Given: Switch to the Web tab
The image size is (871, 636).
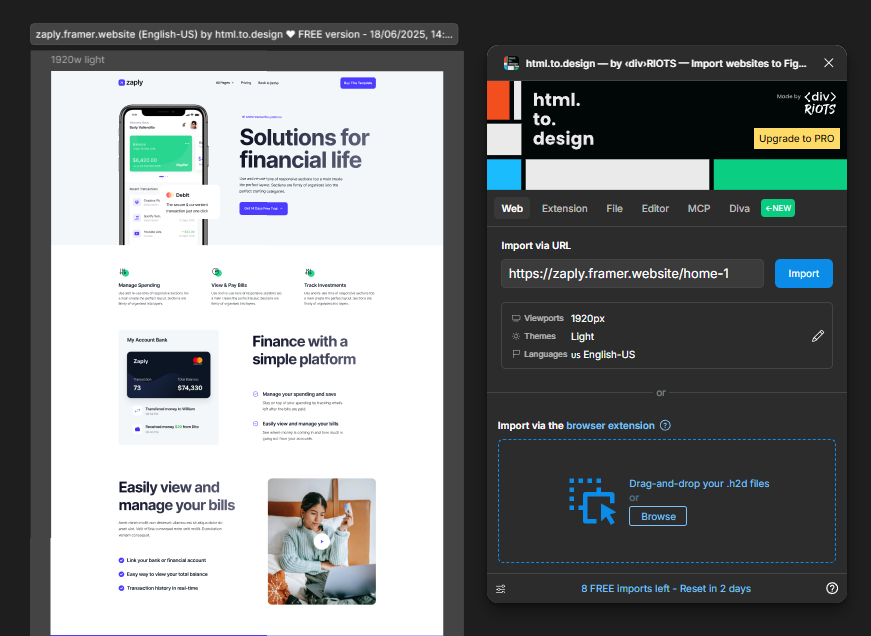Looking at the screenshot, I should (x=512, y=208).
